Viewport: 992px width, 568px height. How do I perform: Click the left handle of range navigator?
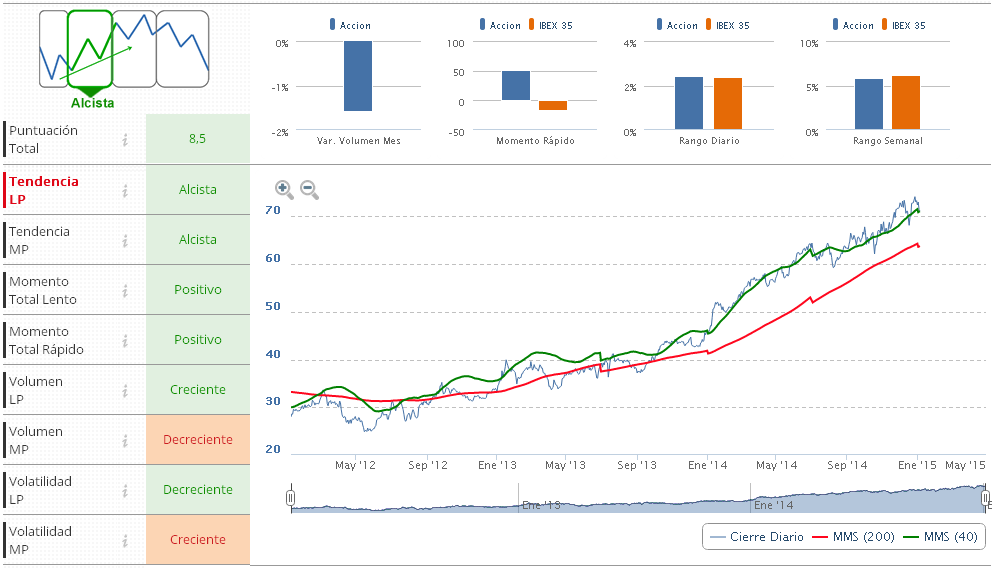pyautogui.click(x=291, y=497)
